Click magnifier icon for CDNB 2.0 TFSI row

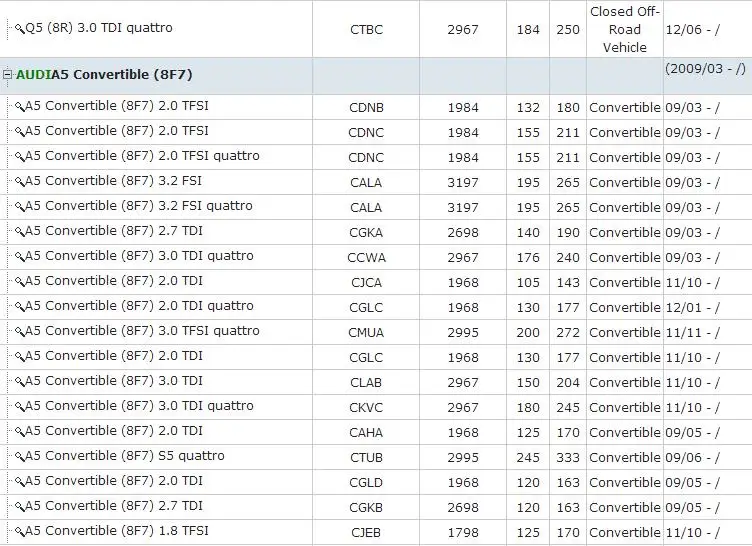point(20,107)
